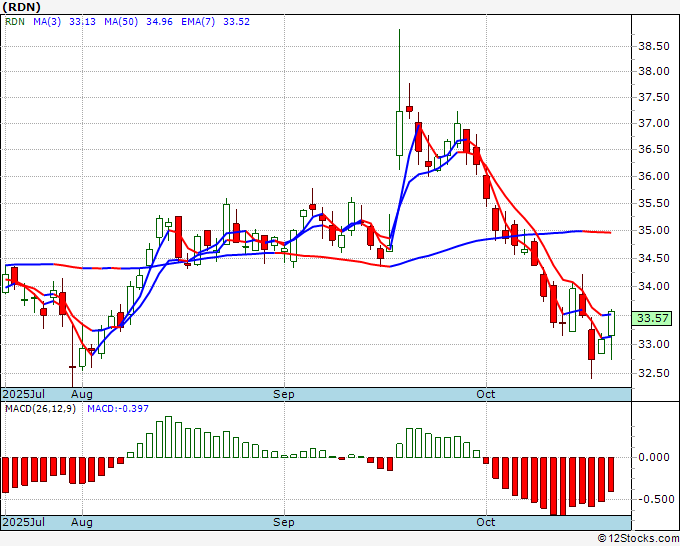Click the green RDN legend label
This screenshot has height=546, width=680.
pos(15,22)
